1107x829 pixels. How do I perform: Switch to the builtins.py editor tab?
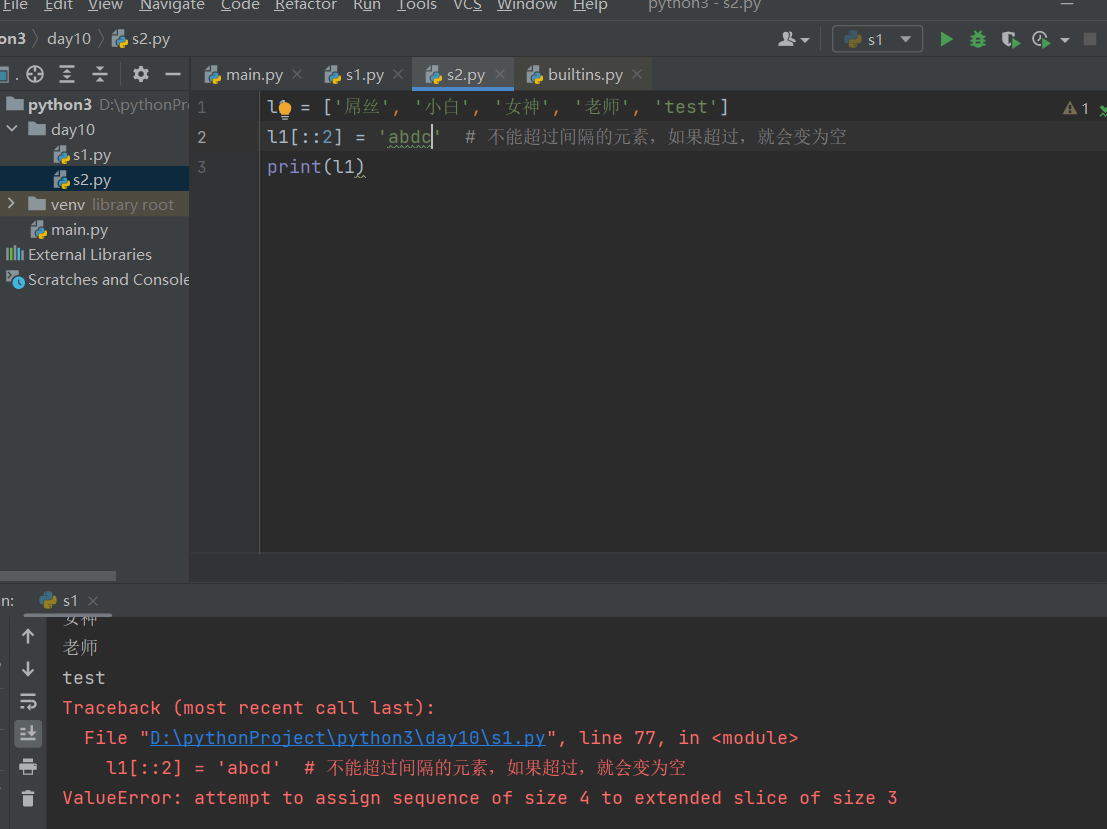click(x=584, y=75)
